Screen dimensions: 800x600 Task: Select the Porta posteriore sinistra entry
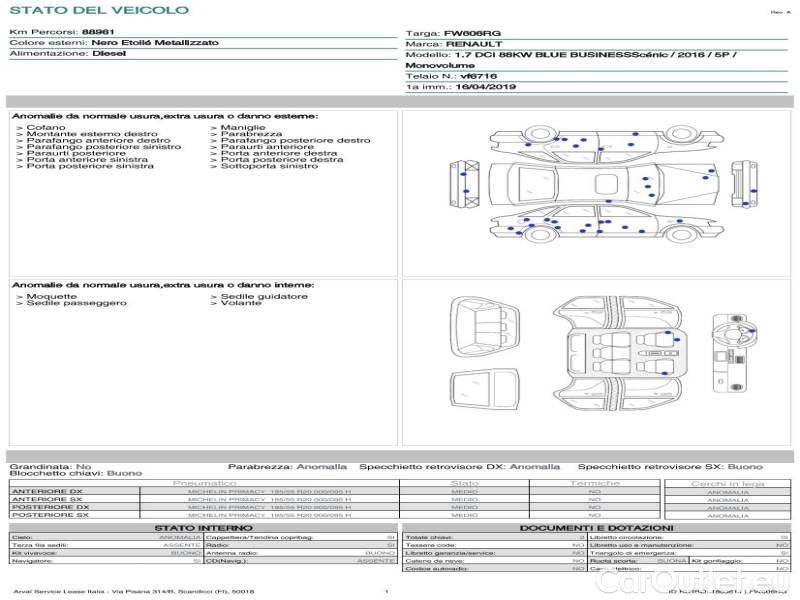(90, 166)
